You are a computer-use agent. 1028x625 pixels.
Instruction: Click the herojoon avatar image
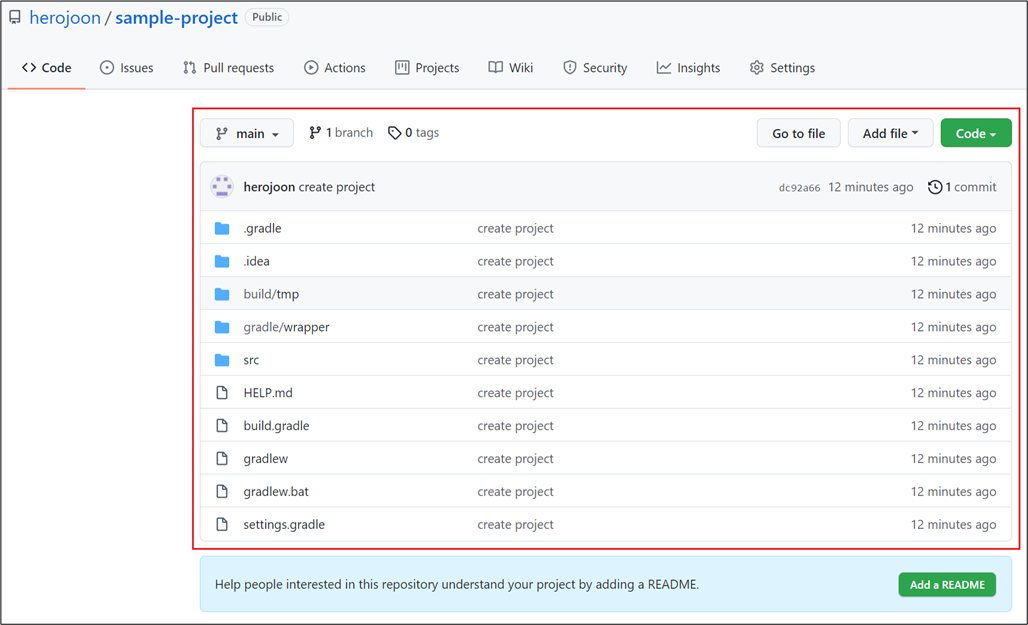(x=222, y=186)
